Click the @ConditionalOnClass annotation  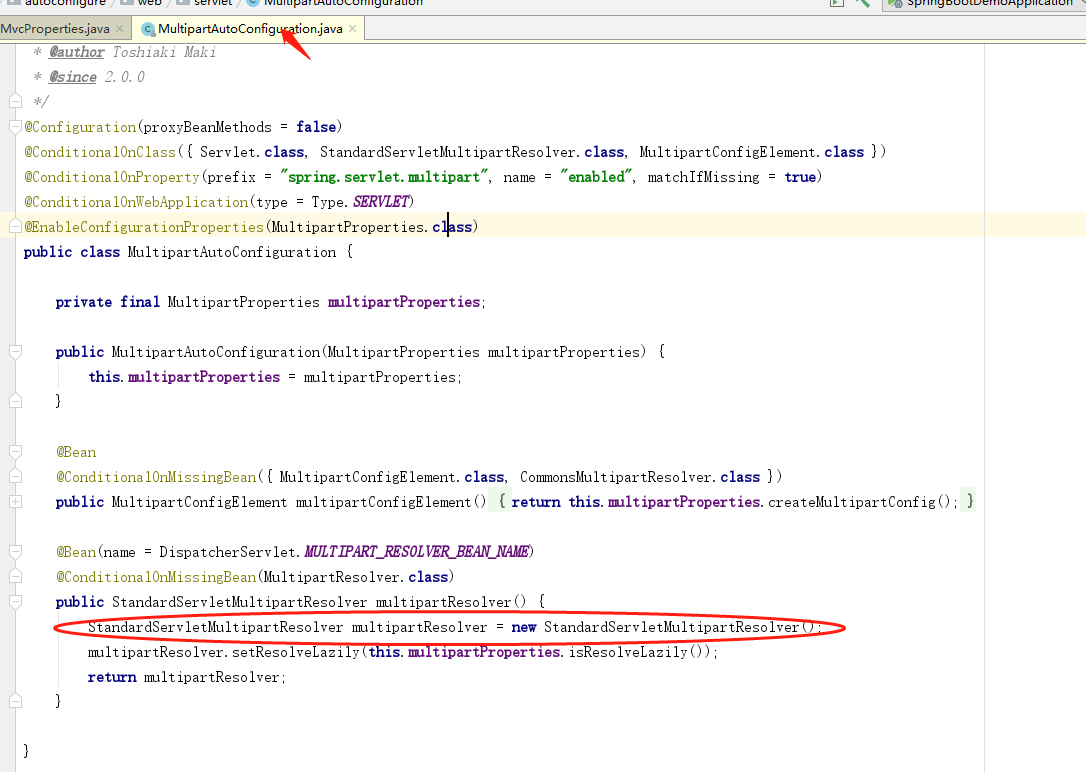(100, 152)
